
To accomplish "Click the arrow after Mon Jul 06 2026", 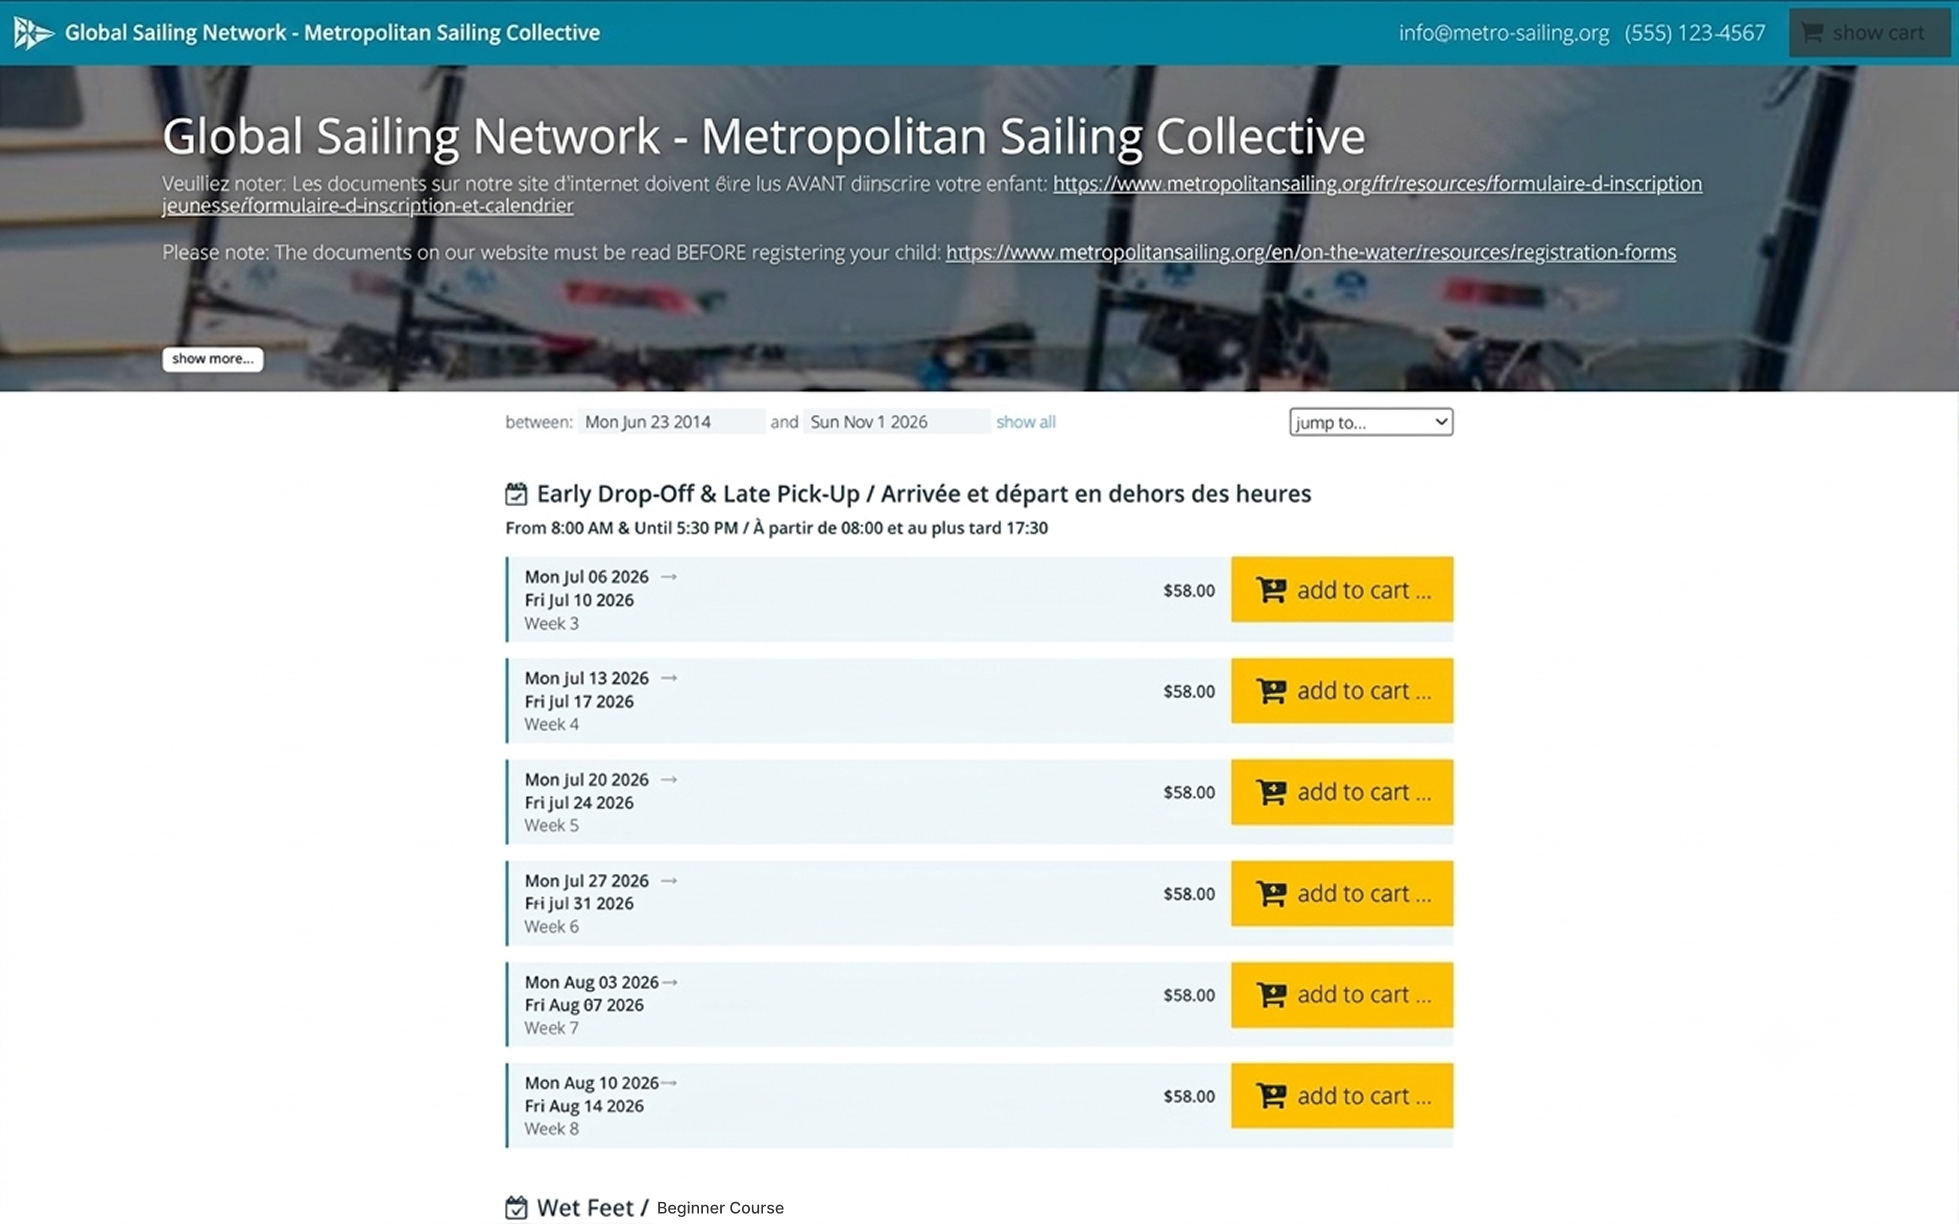I will click(669, 577).
